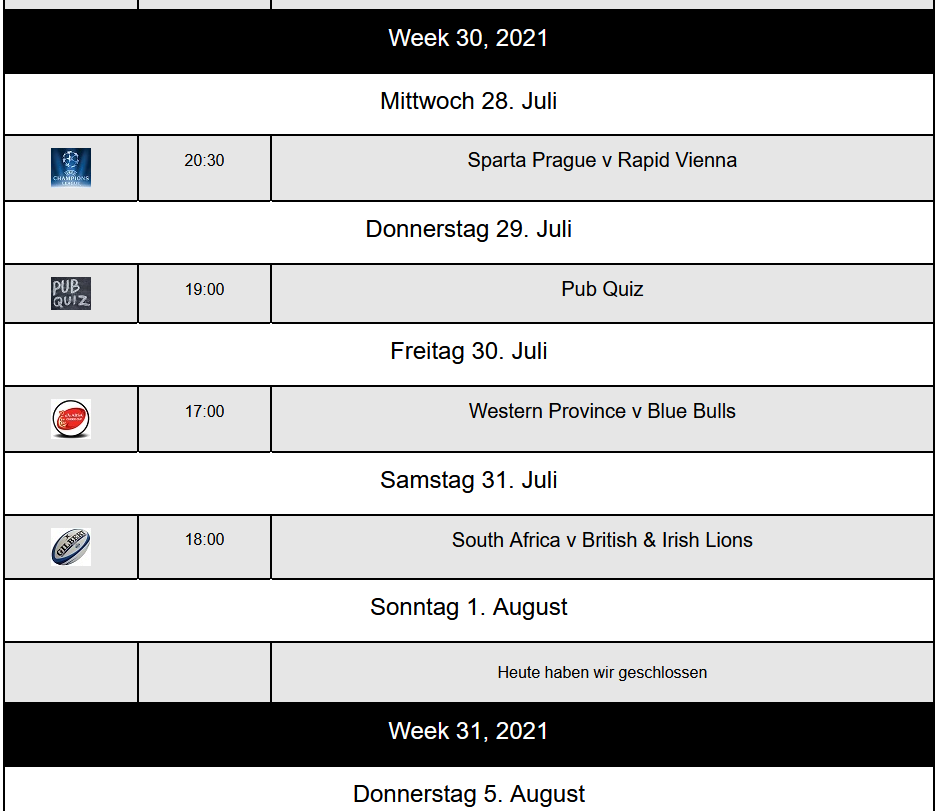Click the Samstag 31. Juli heading
The height and width of the screenshot is (811, 938).
(x=468, y=480)
